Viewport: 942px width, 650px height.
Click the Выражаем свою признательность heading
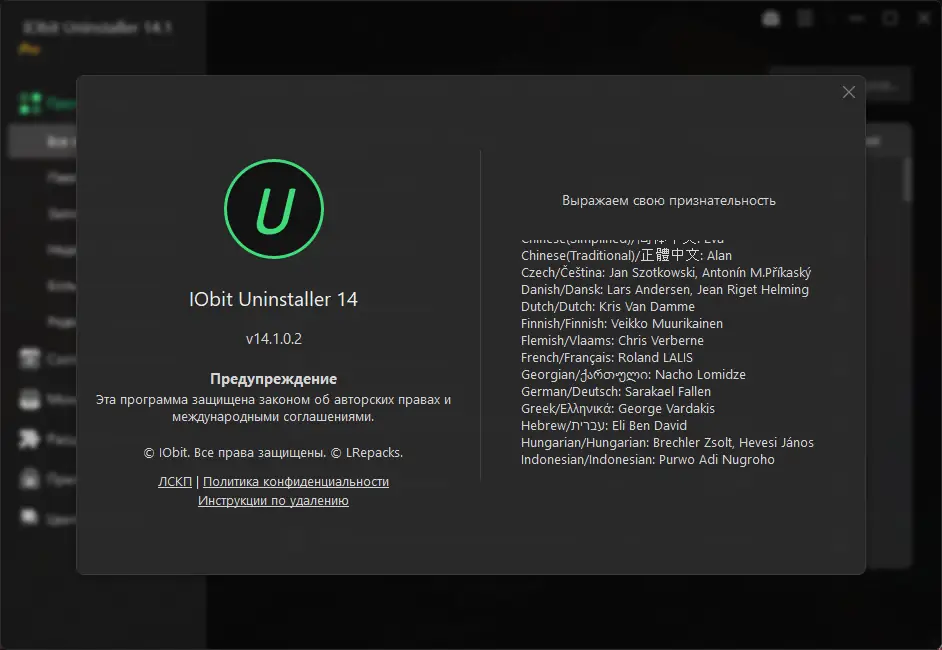point(668,200)
